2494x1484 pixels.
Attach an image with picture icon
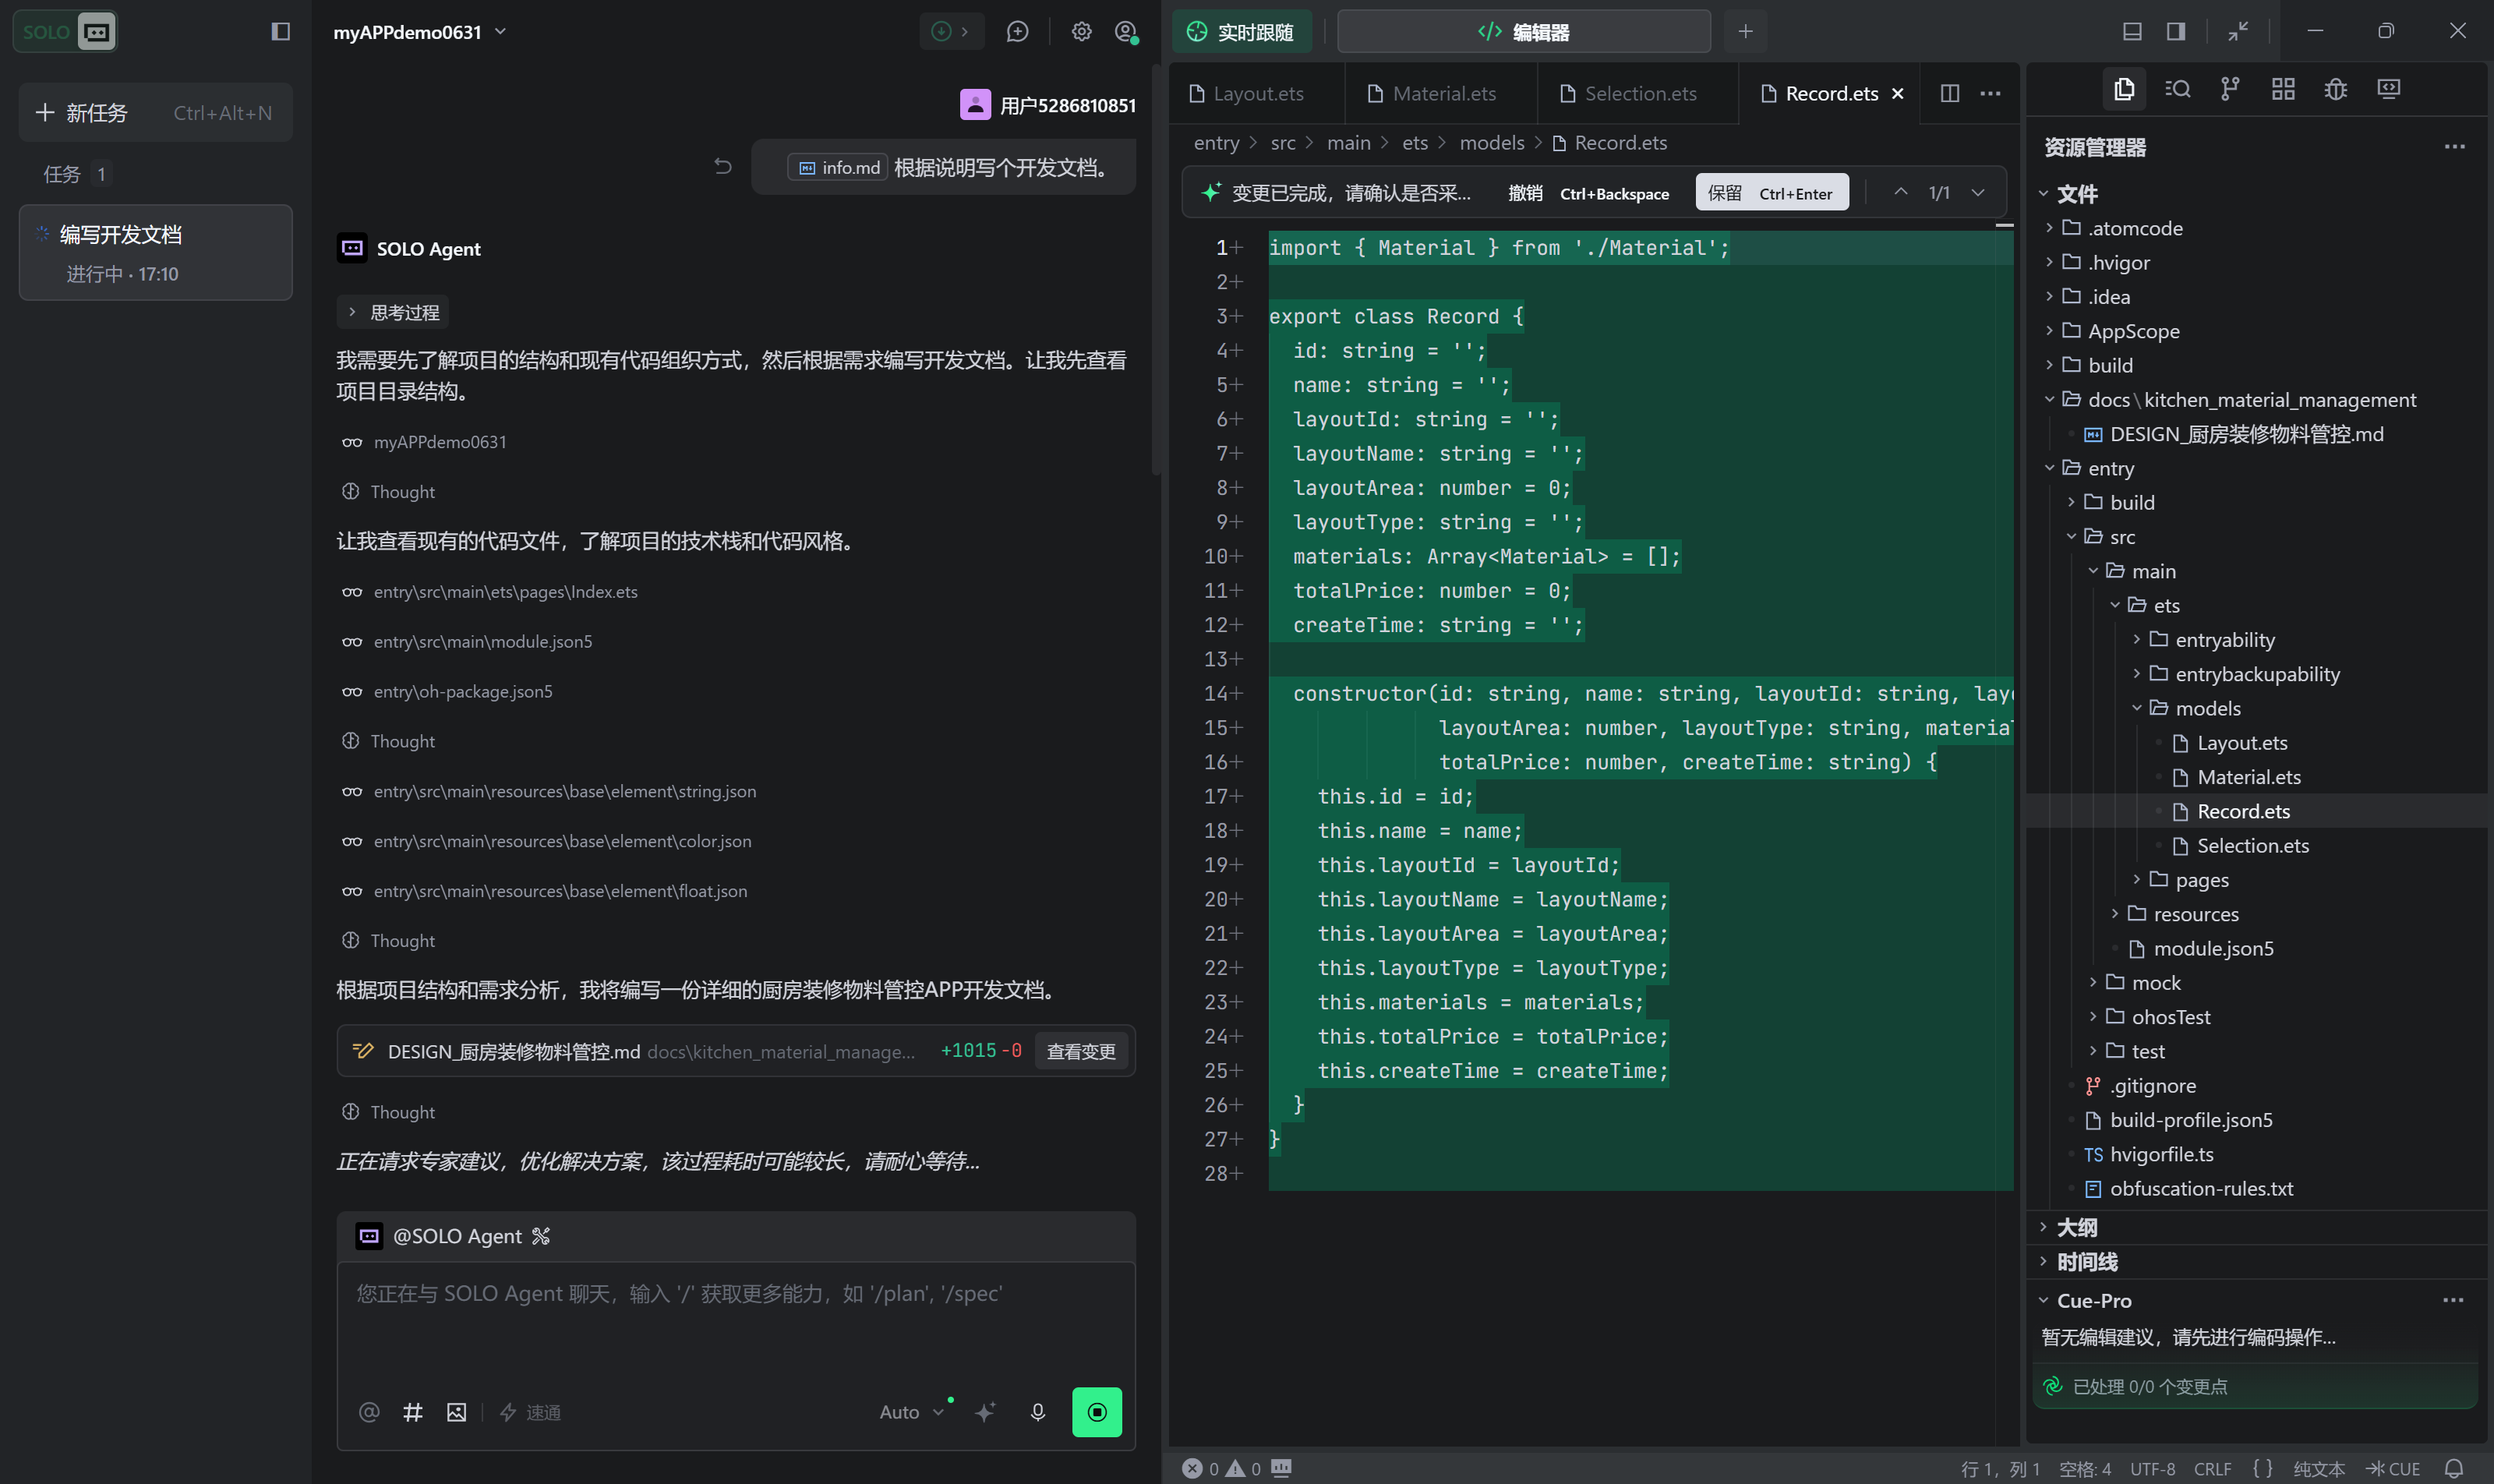457,1412
